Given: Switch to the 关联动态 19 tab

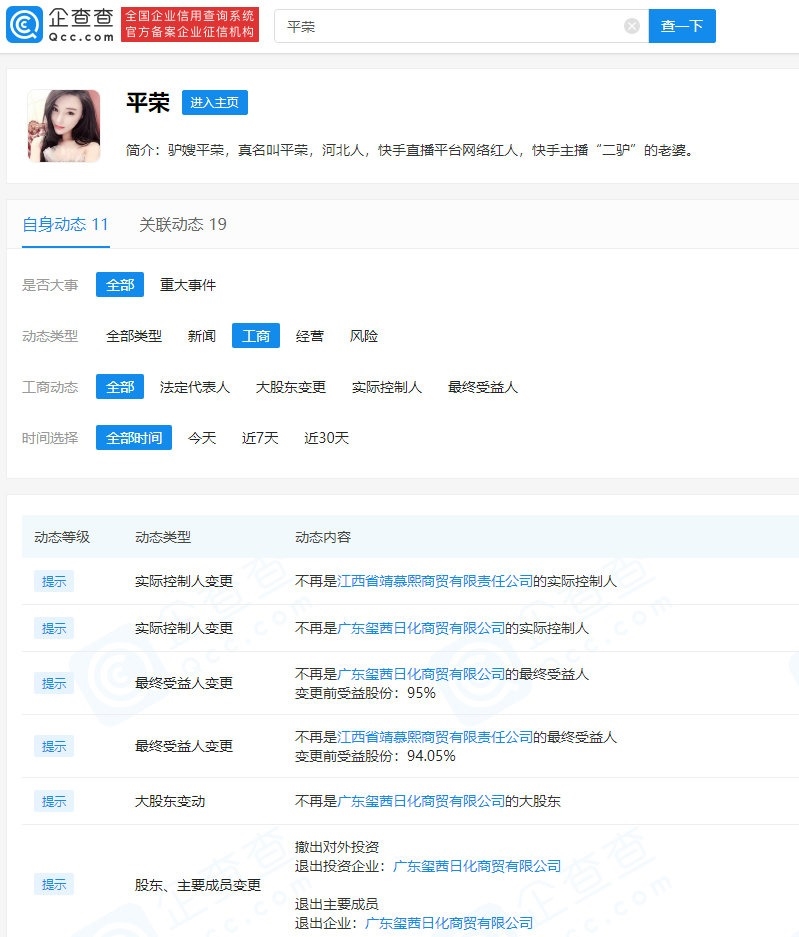Looking at the screenshot, I should pos(183,225).
